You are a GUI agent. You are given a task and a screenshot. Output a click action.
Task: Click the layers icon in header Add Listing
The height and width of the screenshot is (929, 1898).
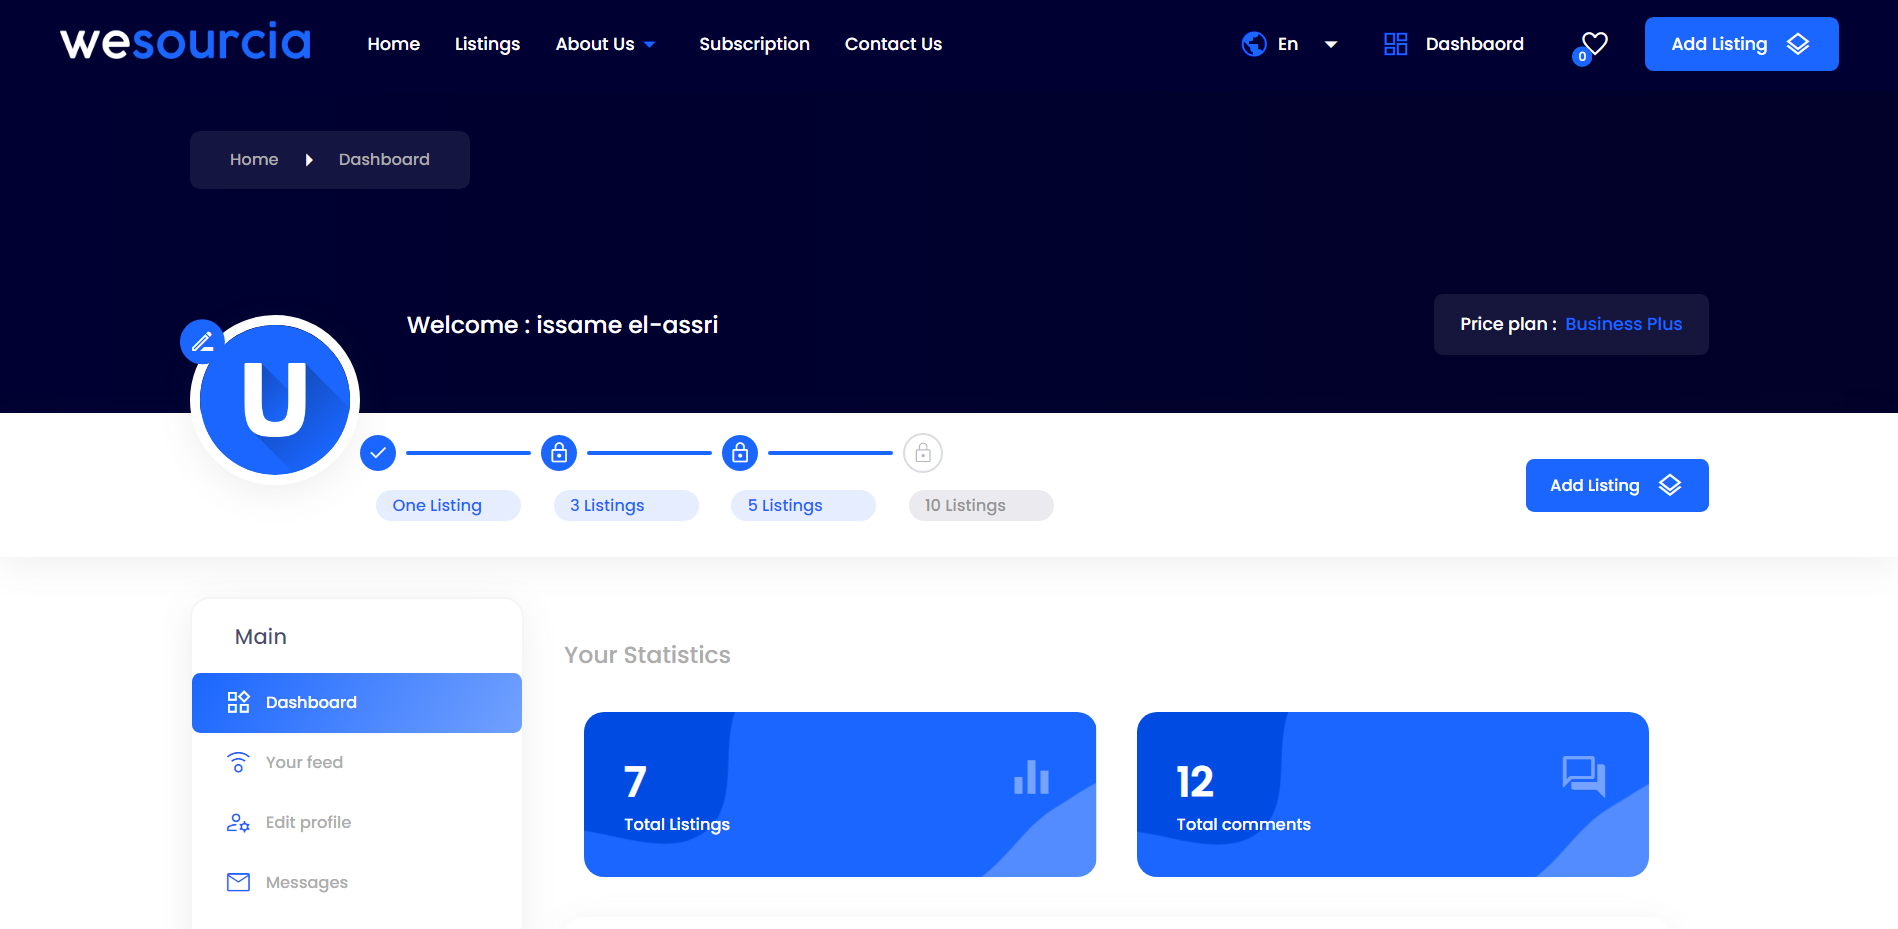point(1798,44)
